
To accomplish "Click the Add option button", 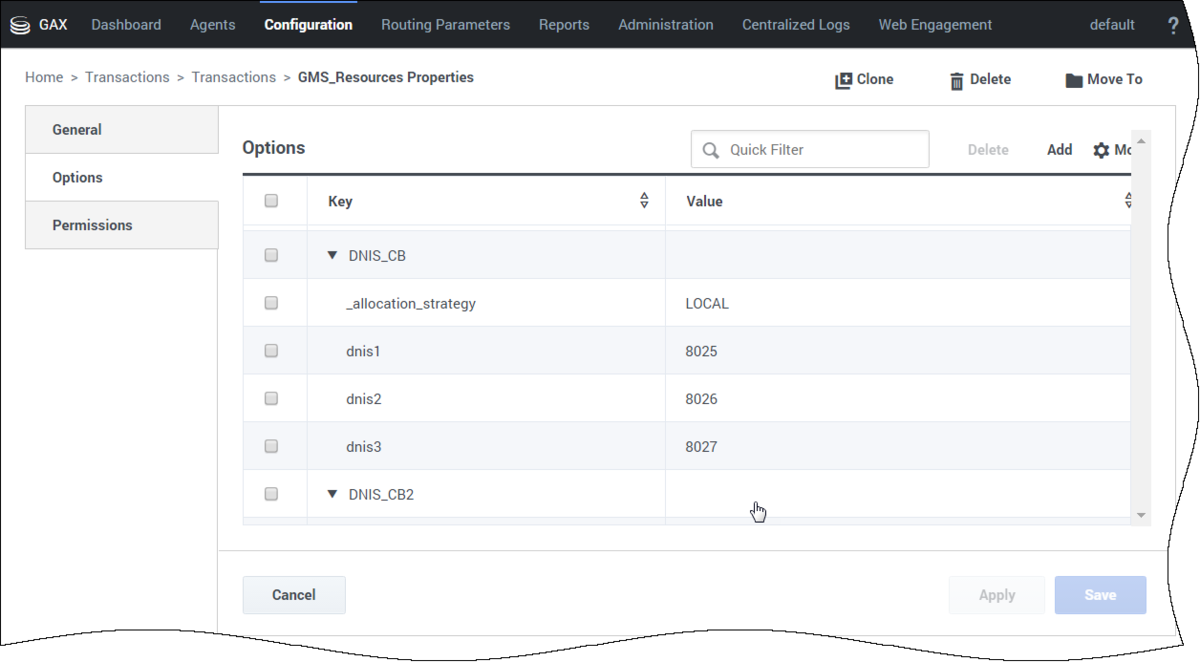I will 1059,150.
